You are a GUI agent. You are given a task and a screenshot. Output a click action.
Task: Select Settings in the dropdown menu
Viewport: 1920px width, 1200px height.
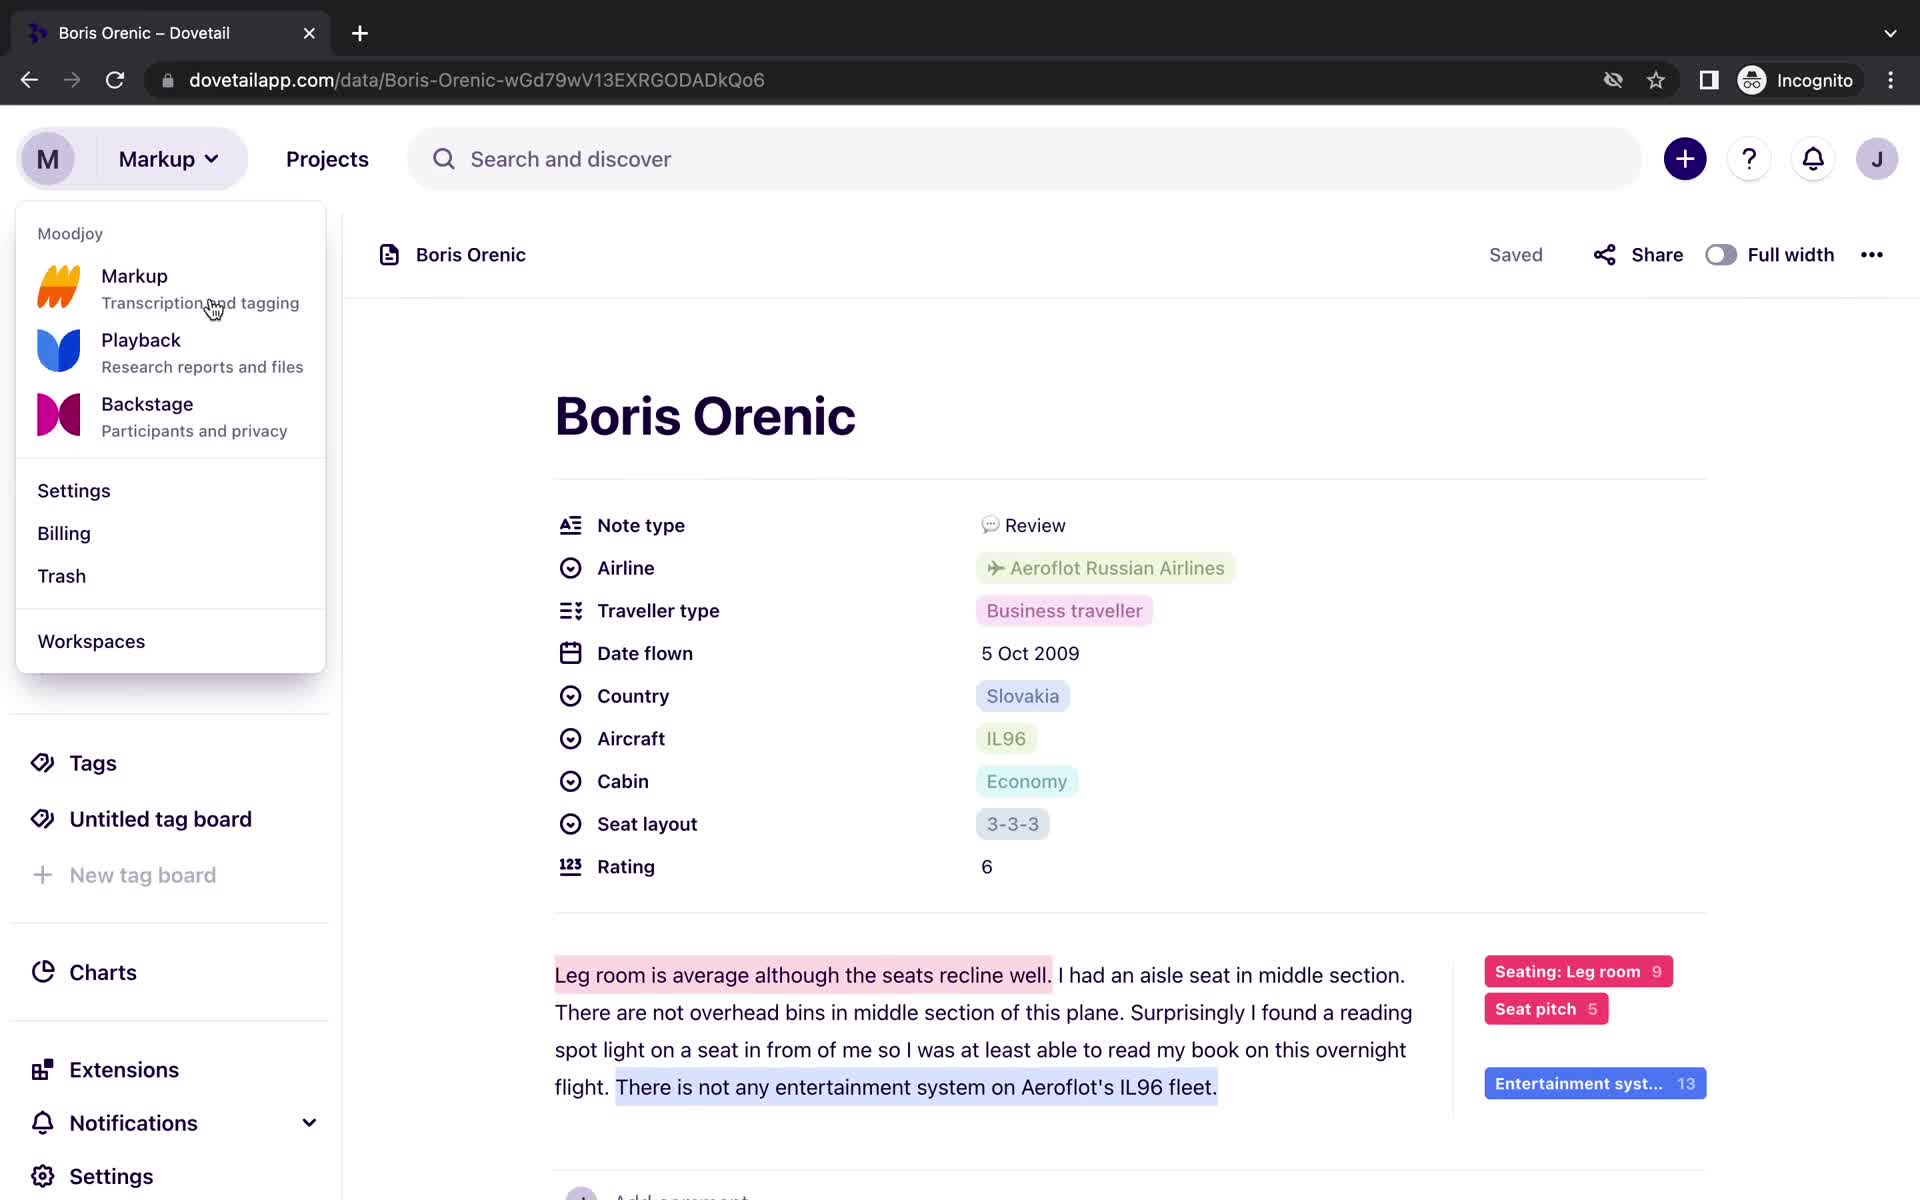click(74, 490)
